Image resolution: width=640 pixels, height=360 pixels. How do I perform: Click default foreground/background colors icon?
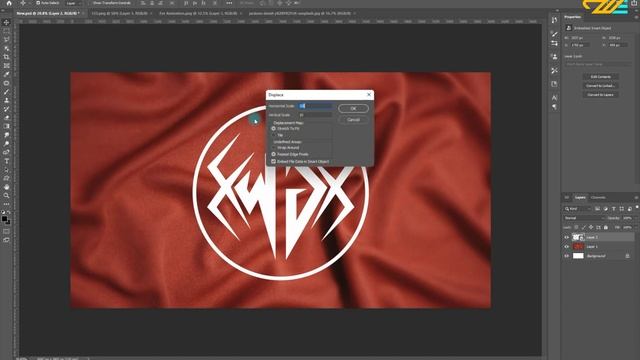[3, 212]
